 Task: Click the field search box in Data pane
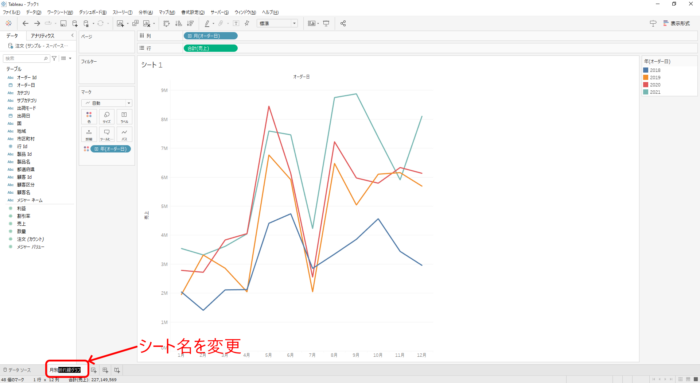[26, 58]
